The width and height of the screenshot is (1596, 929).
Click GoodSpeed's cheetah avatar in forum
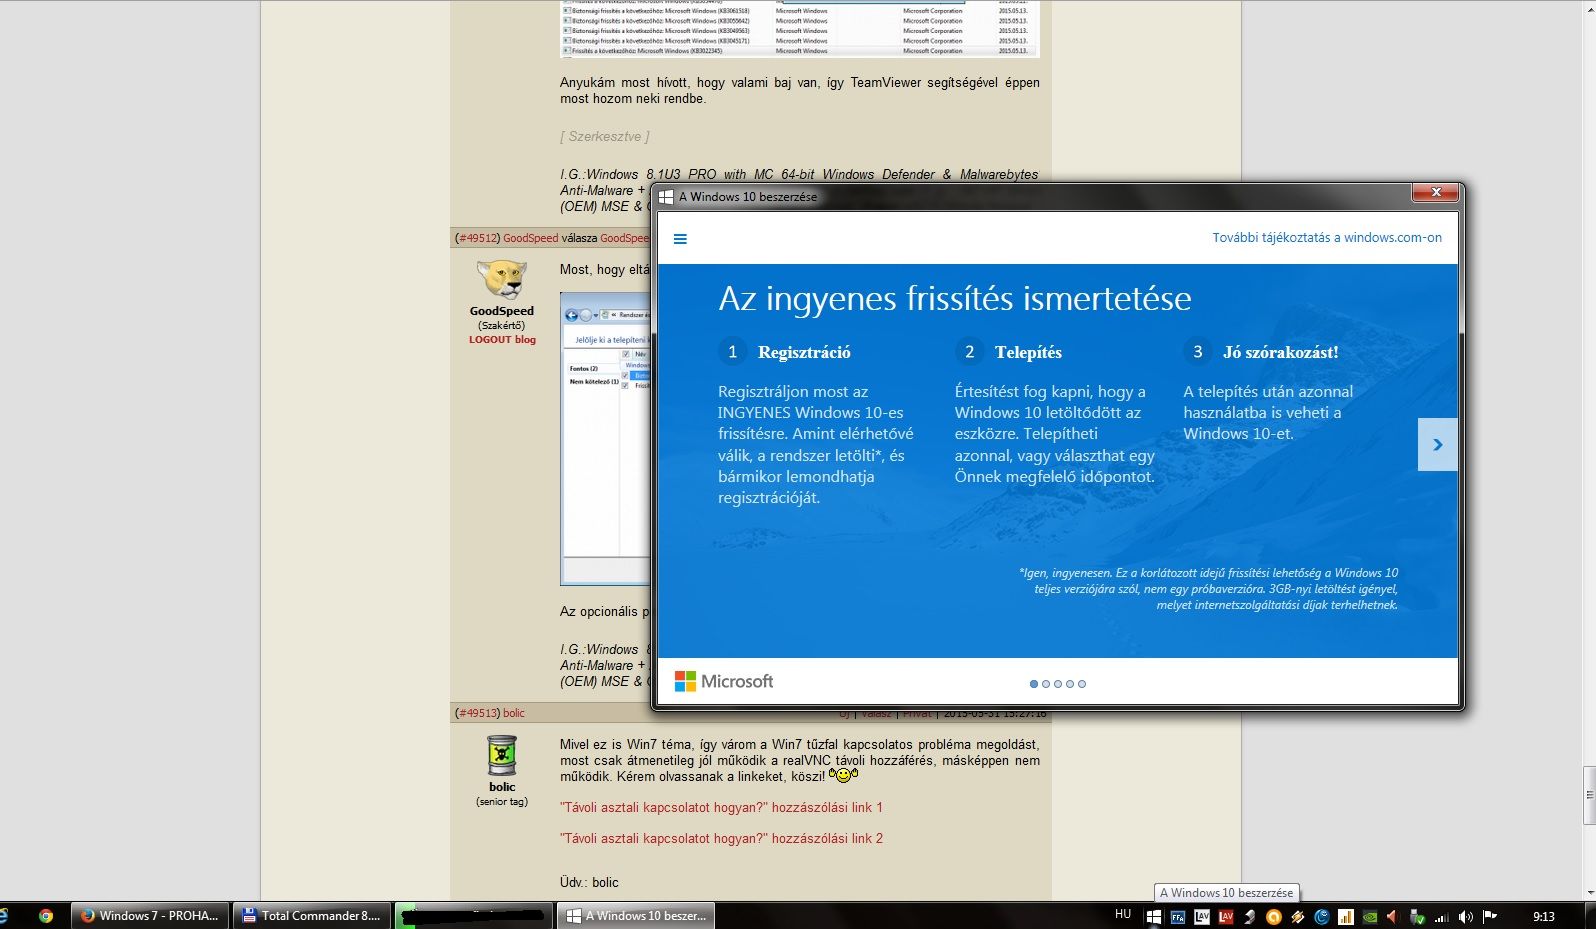click(502, 280)
